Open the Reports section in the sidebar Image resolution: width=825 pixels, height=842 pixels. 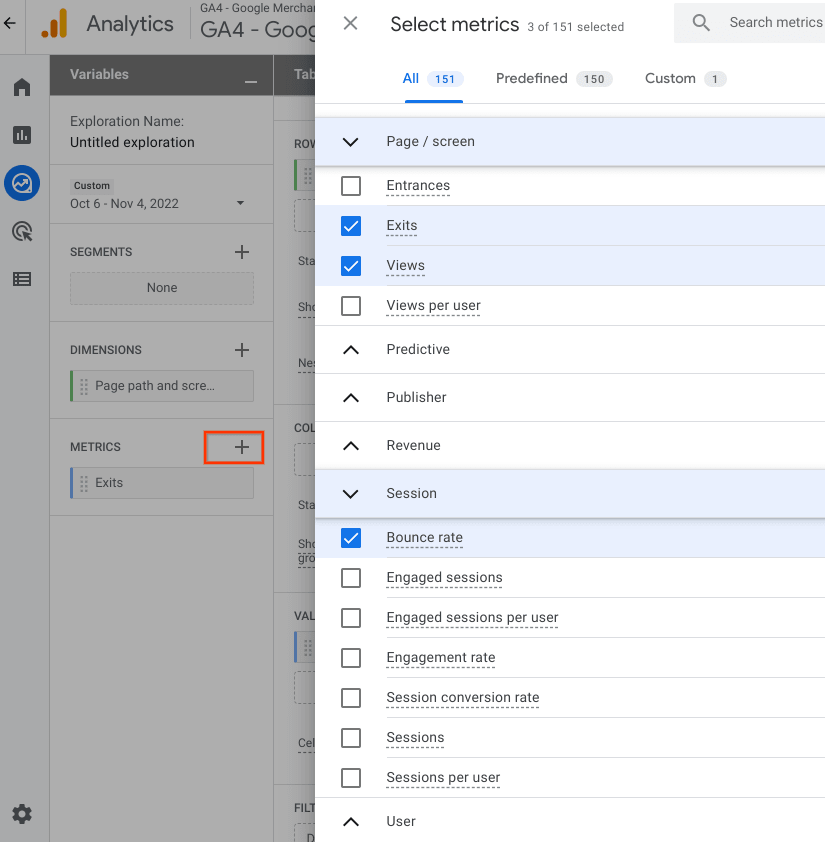[22, 135]
